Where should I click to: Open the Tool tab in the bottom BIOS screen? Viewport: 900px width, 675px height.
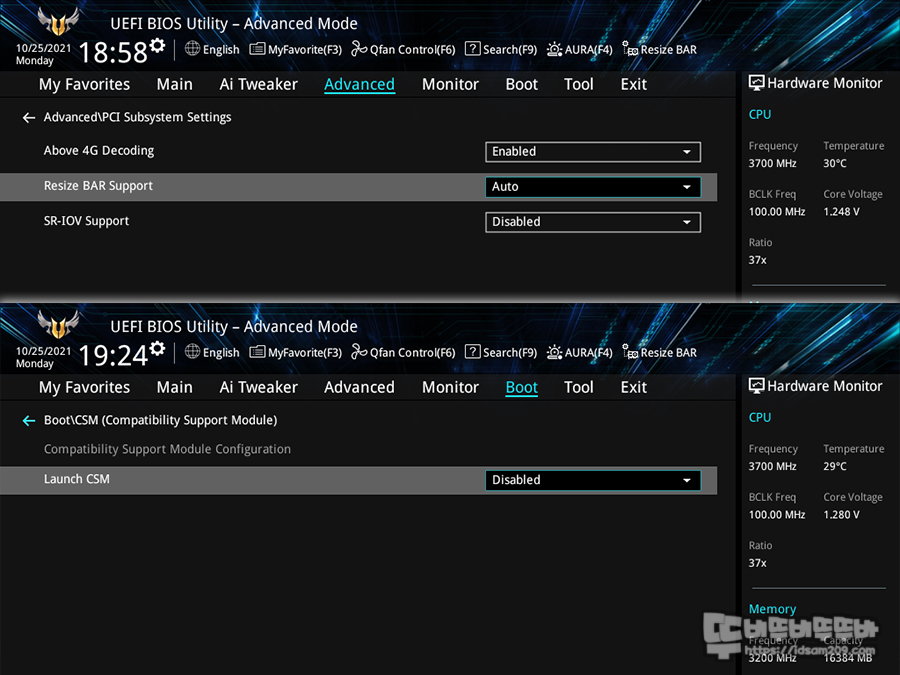point(579,387)
